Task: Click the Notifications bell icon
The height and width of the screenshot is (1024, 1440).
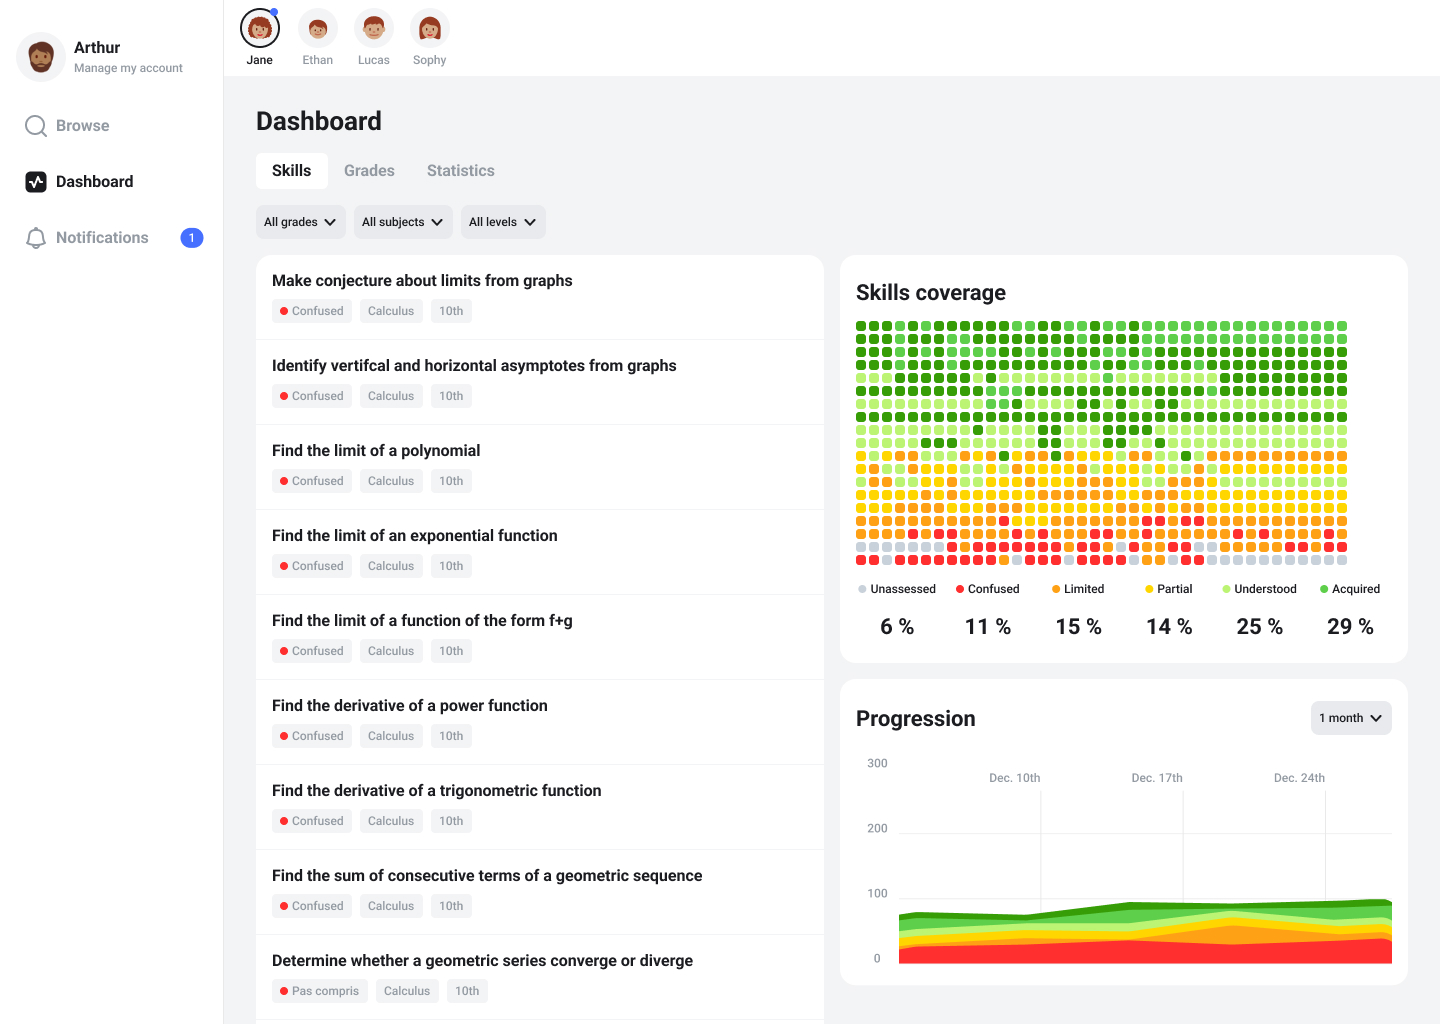Action: pos(36,238)
